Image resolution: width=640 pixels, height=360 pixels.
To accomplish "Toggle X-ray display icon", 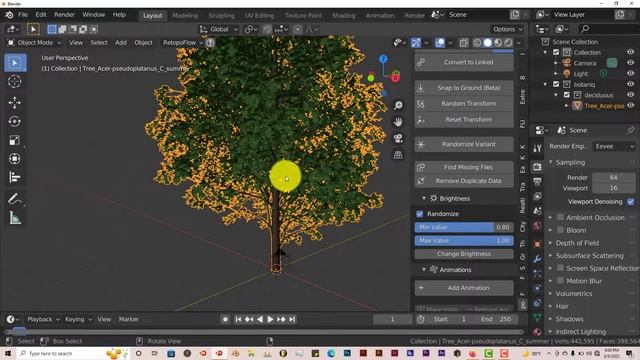I will click(x=464, y=42).
